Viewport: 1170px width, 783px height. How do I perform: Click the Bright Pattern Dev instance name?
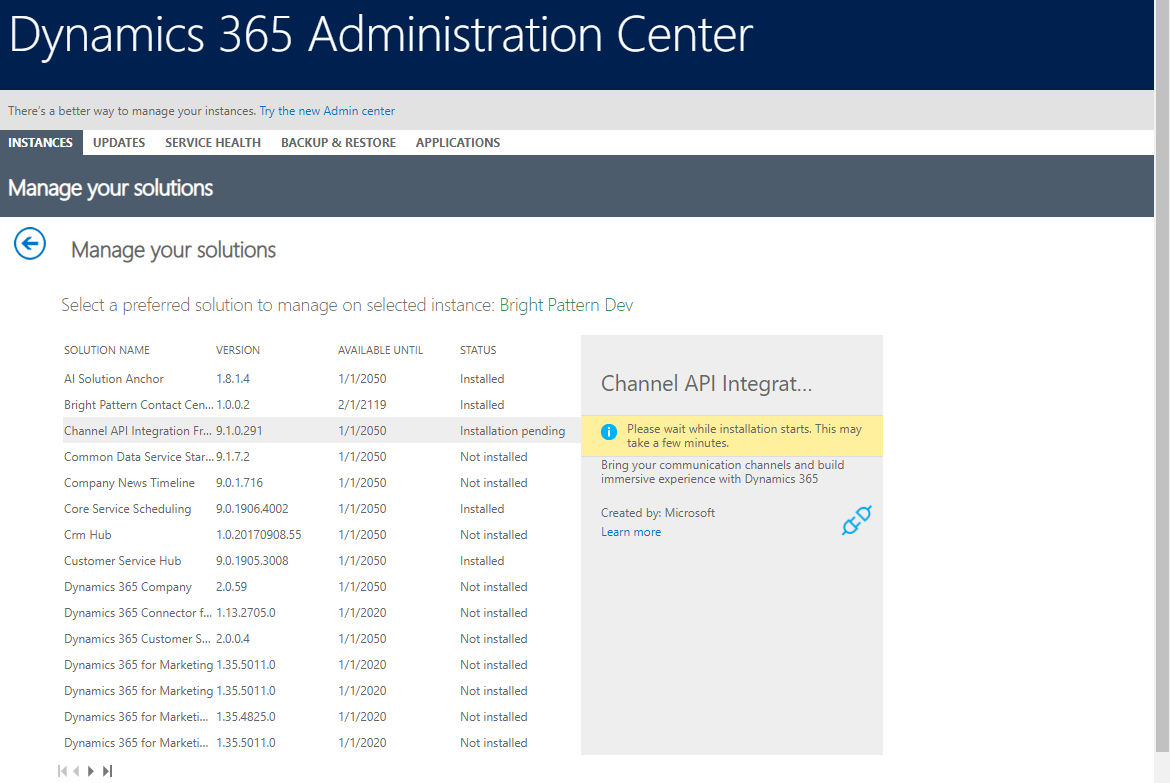click(566, 305)
